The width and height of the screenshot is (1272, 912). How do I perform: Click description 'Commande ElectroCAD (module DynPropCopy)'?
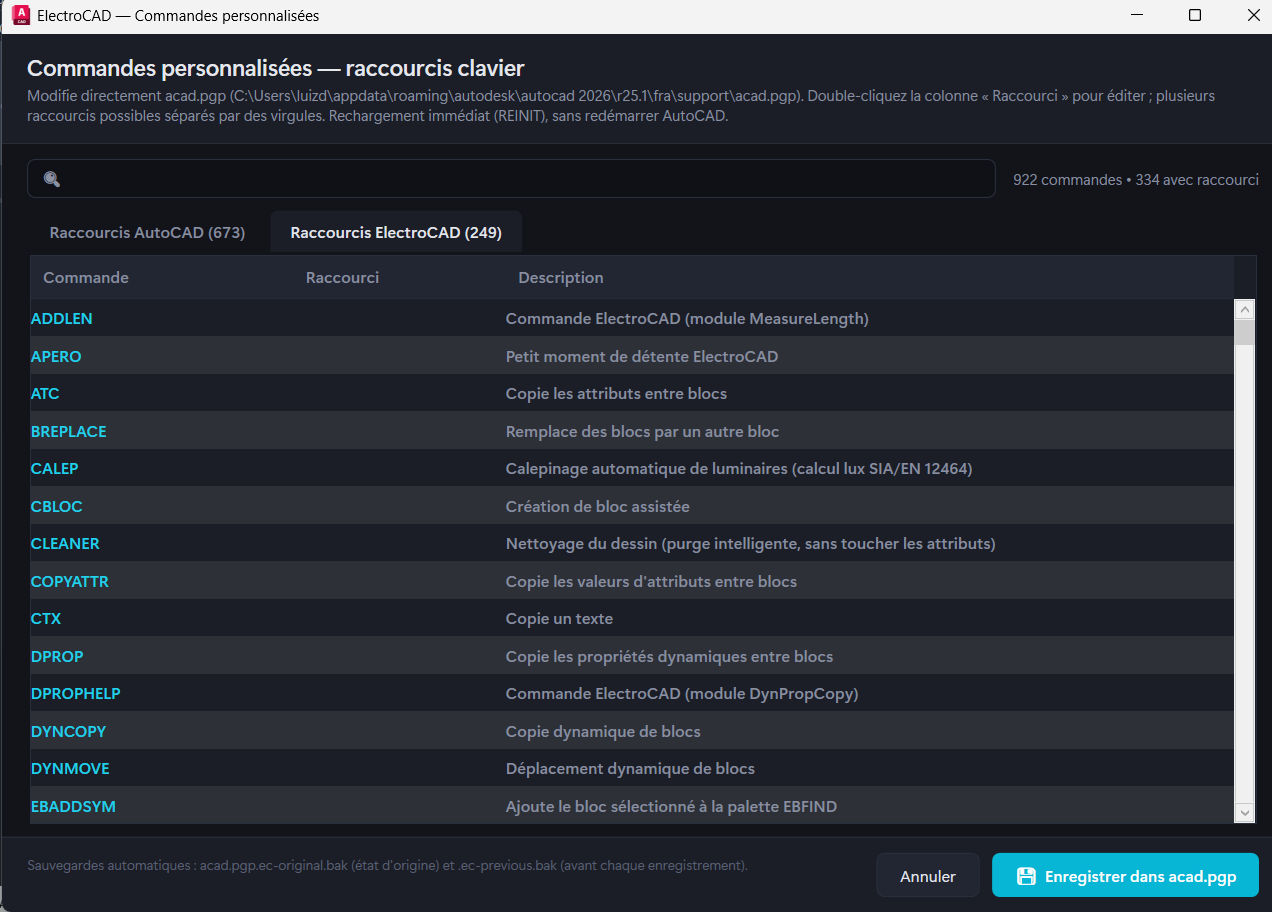click(x=682, y=694)
